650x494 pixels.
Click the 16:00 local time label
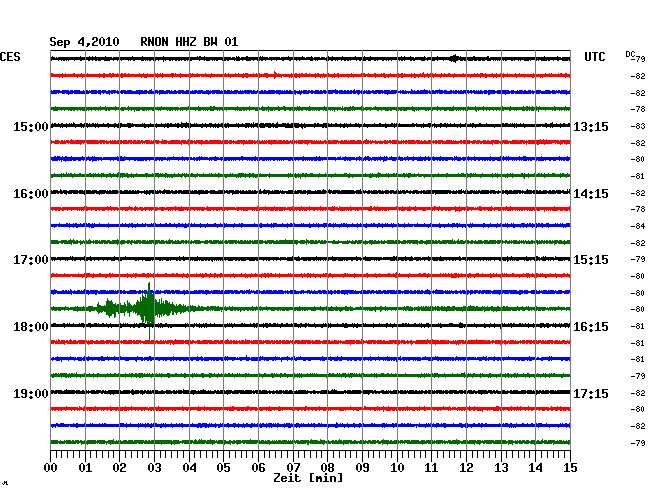pos(31,194)
